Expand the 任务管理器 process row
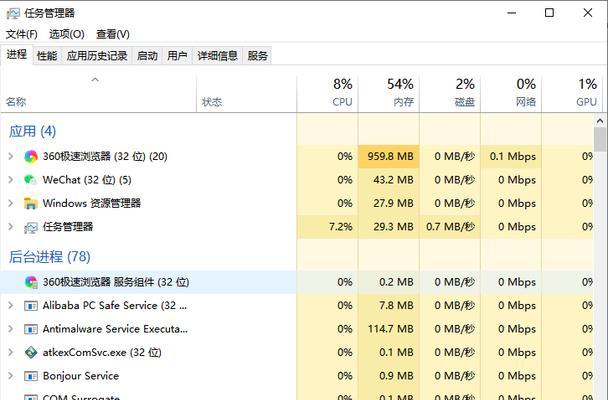 tap(11, 227)
